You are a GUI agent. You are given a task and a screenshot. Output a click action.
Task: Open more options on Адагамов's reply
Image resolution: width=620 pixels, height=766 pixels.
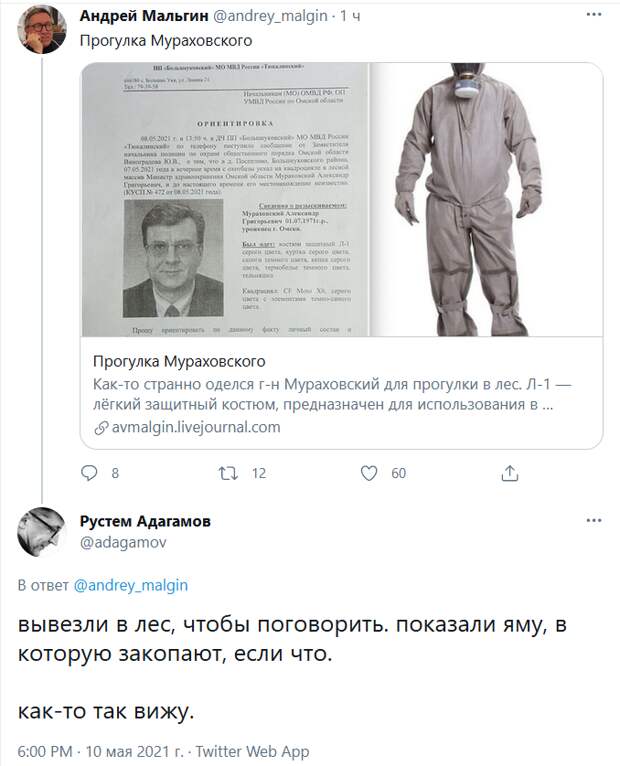594,520
